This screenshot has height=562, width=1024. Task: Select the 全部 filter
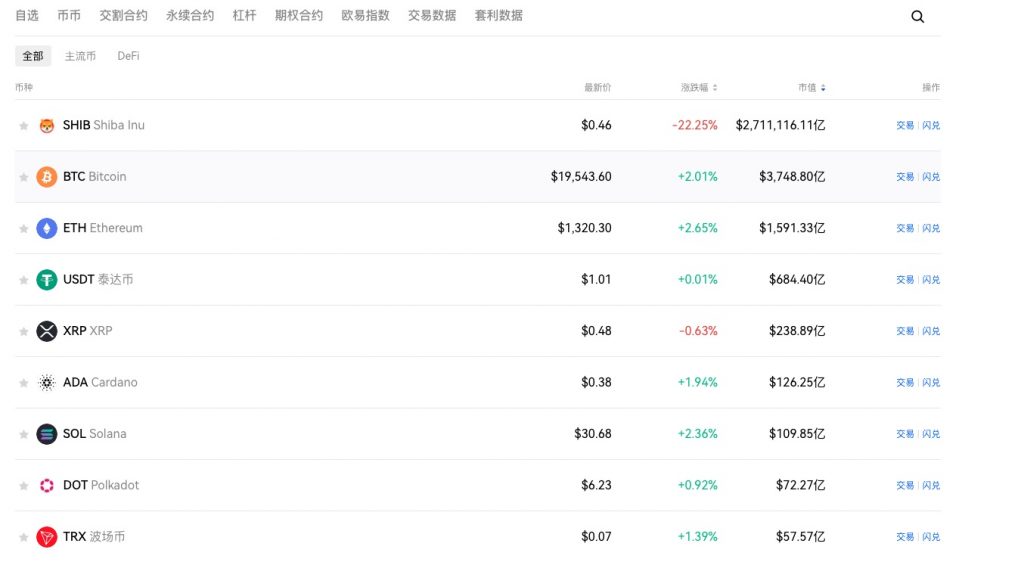point(33,56)
